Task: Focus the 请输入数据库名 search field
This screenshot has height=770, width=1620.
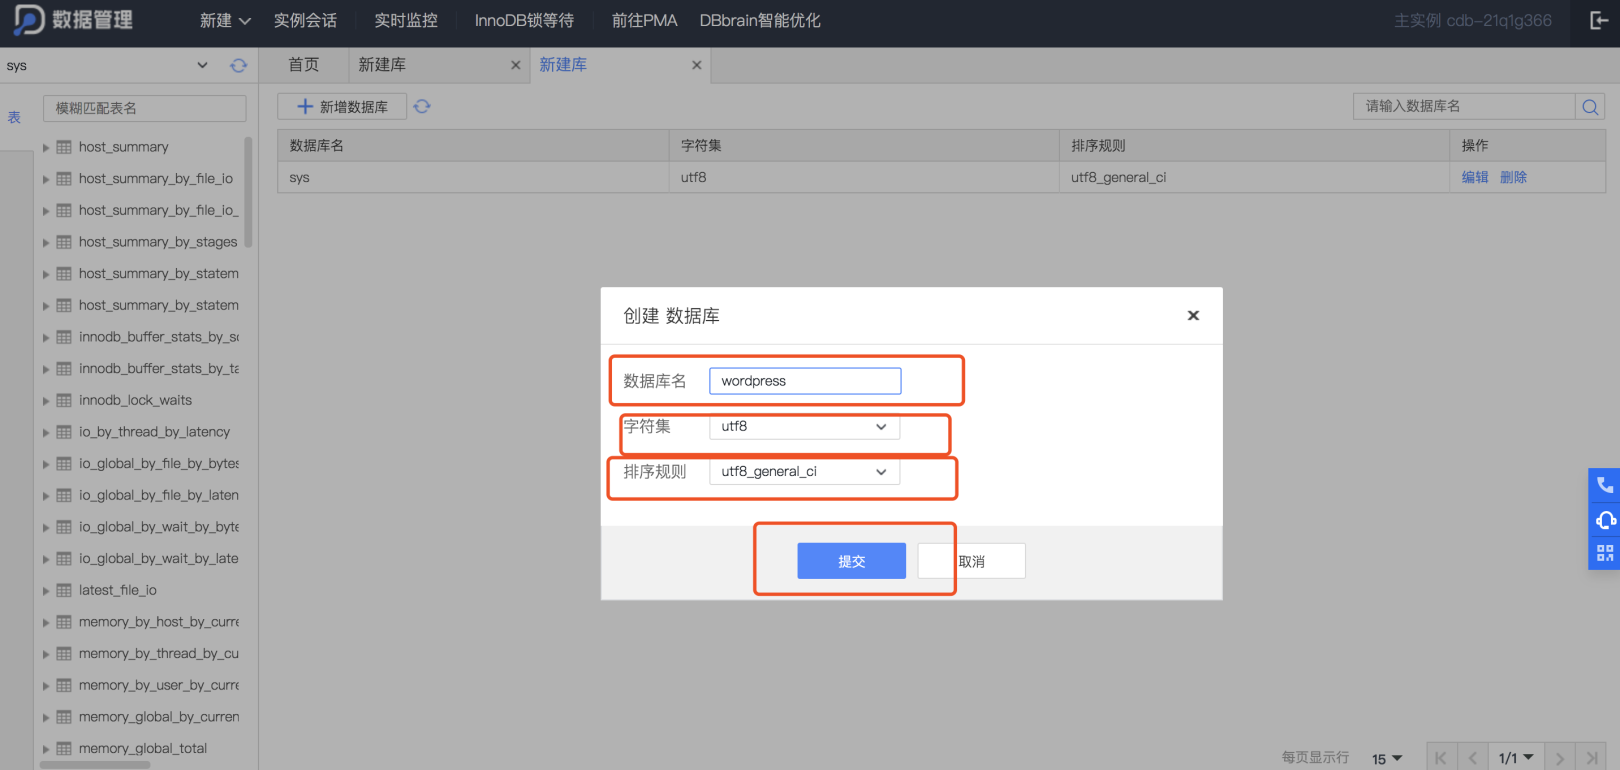Action: pos(1464,106)
